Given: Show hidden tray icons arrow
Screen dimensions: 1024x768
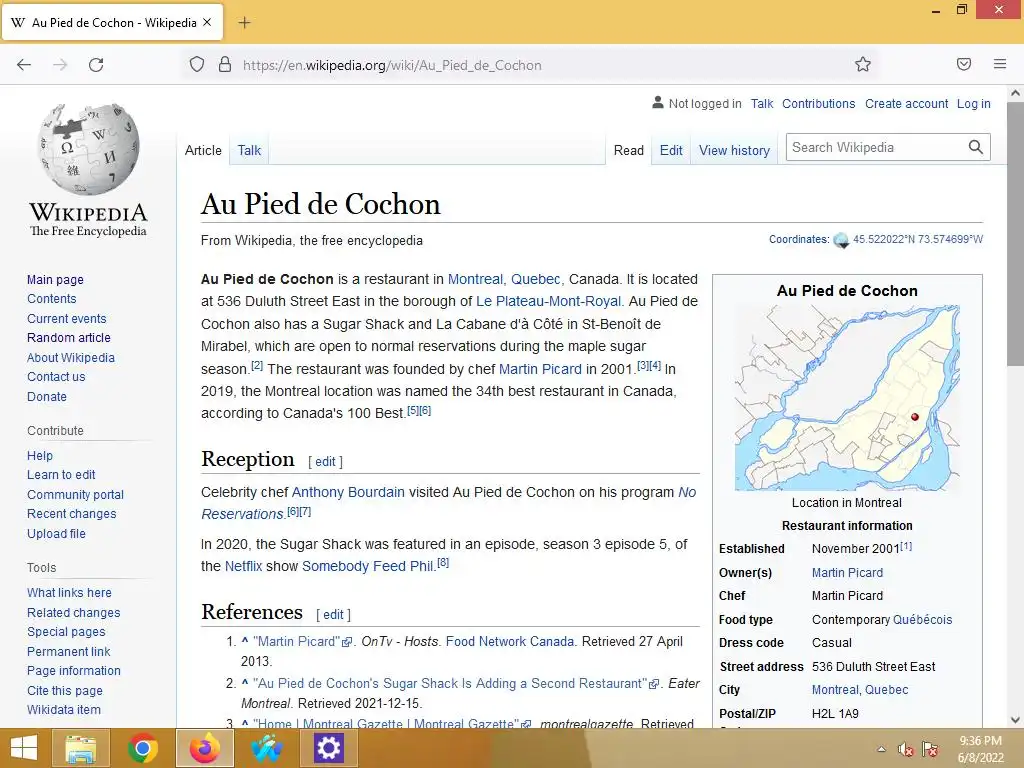Looking at the screenshot, I should tap(882, 749).
